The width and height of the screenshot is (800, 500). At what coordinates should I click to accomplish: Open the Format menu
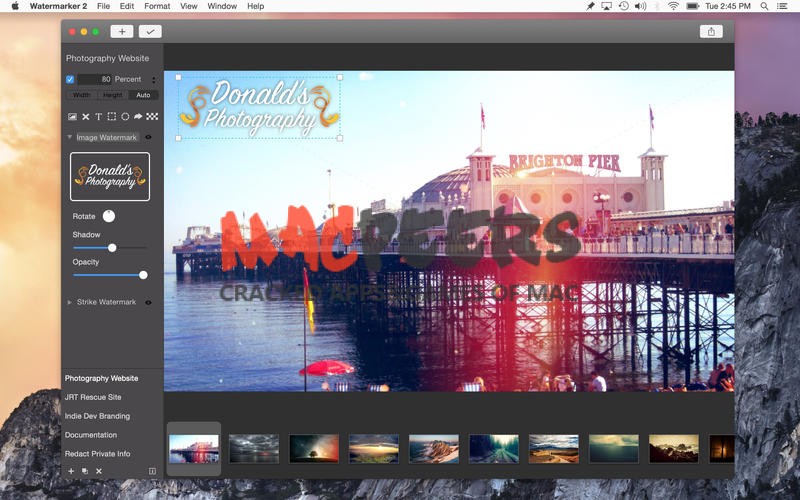coord(157,6)
